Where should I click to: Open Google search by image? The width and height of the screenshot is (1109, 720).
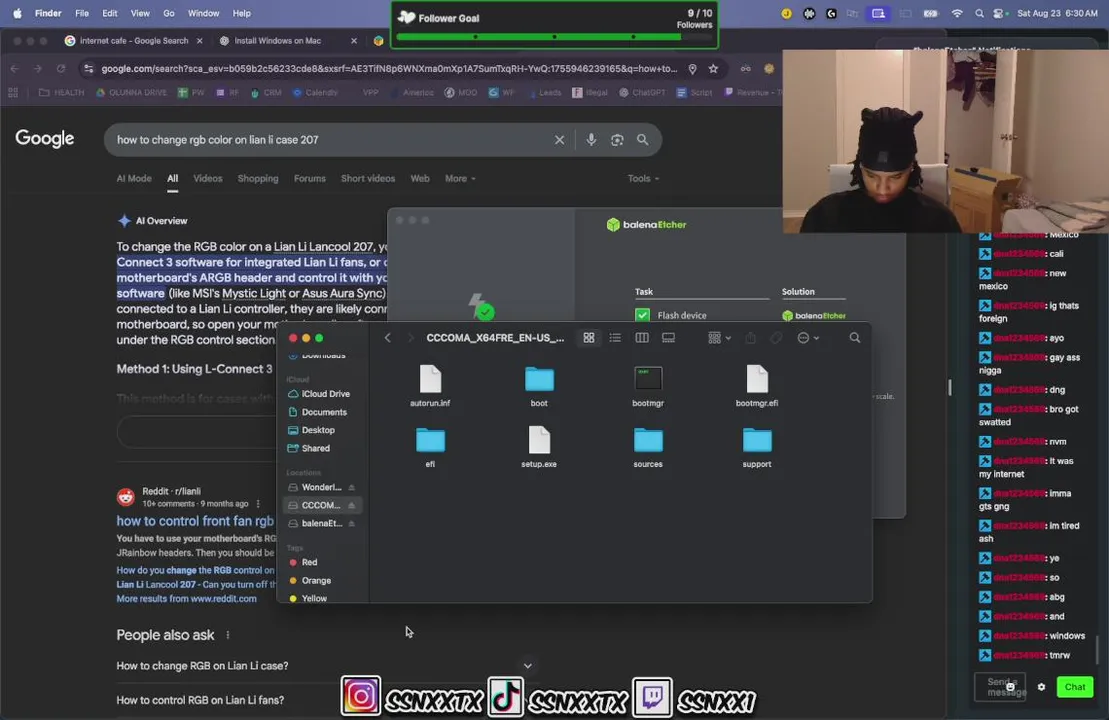617,140
